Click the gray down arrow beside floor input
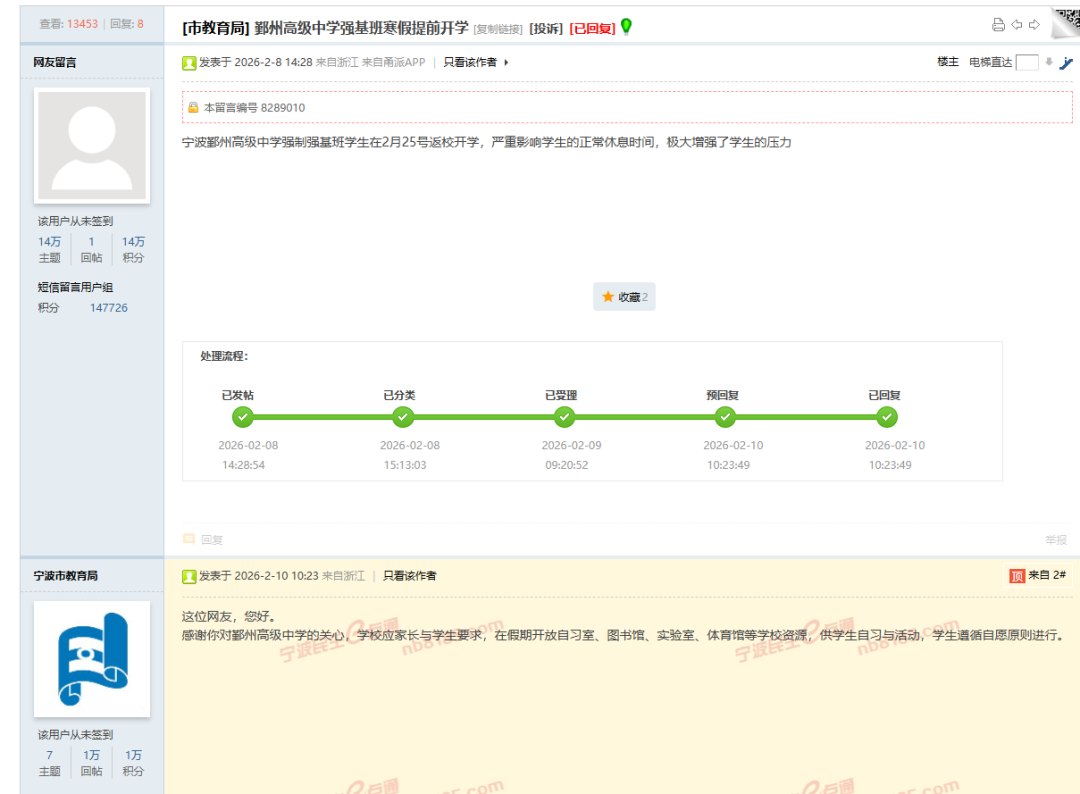The width and height of the screenshot is (1080, 794). (1049, 62)
